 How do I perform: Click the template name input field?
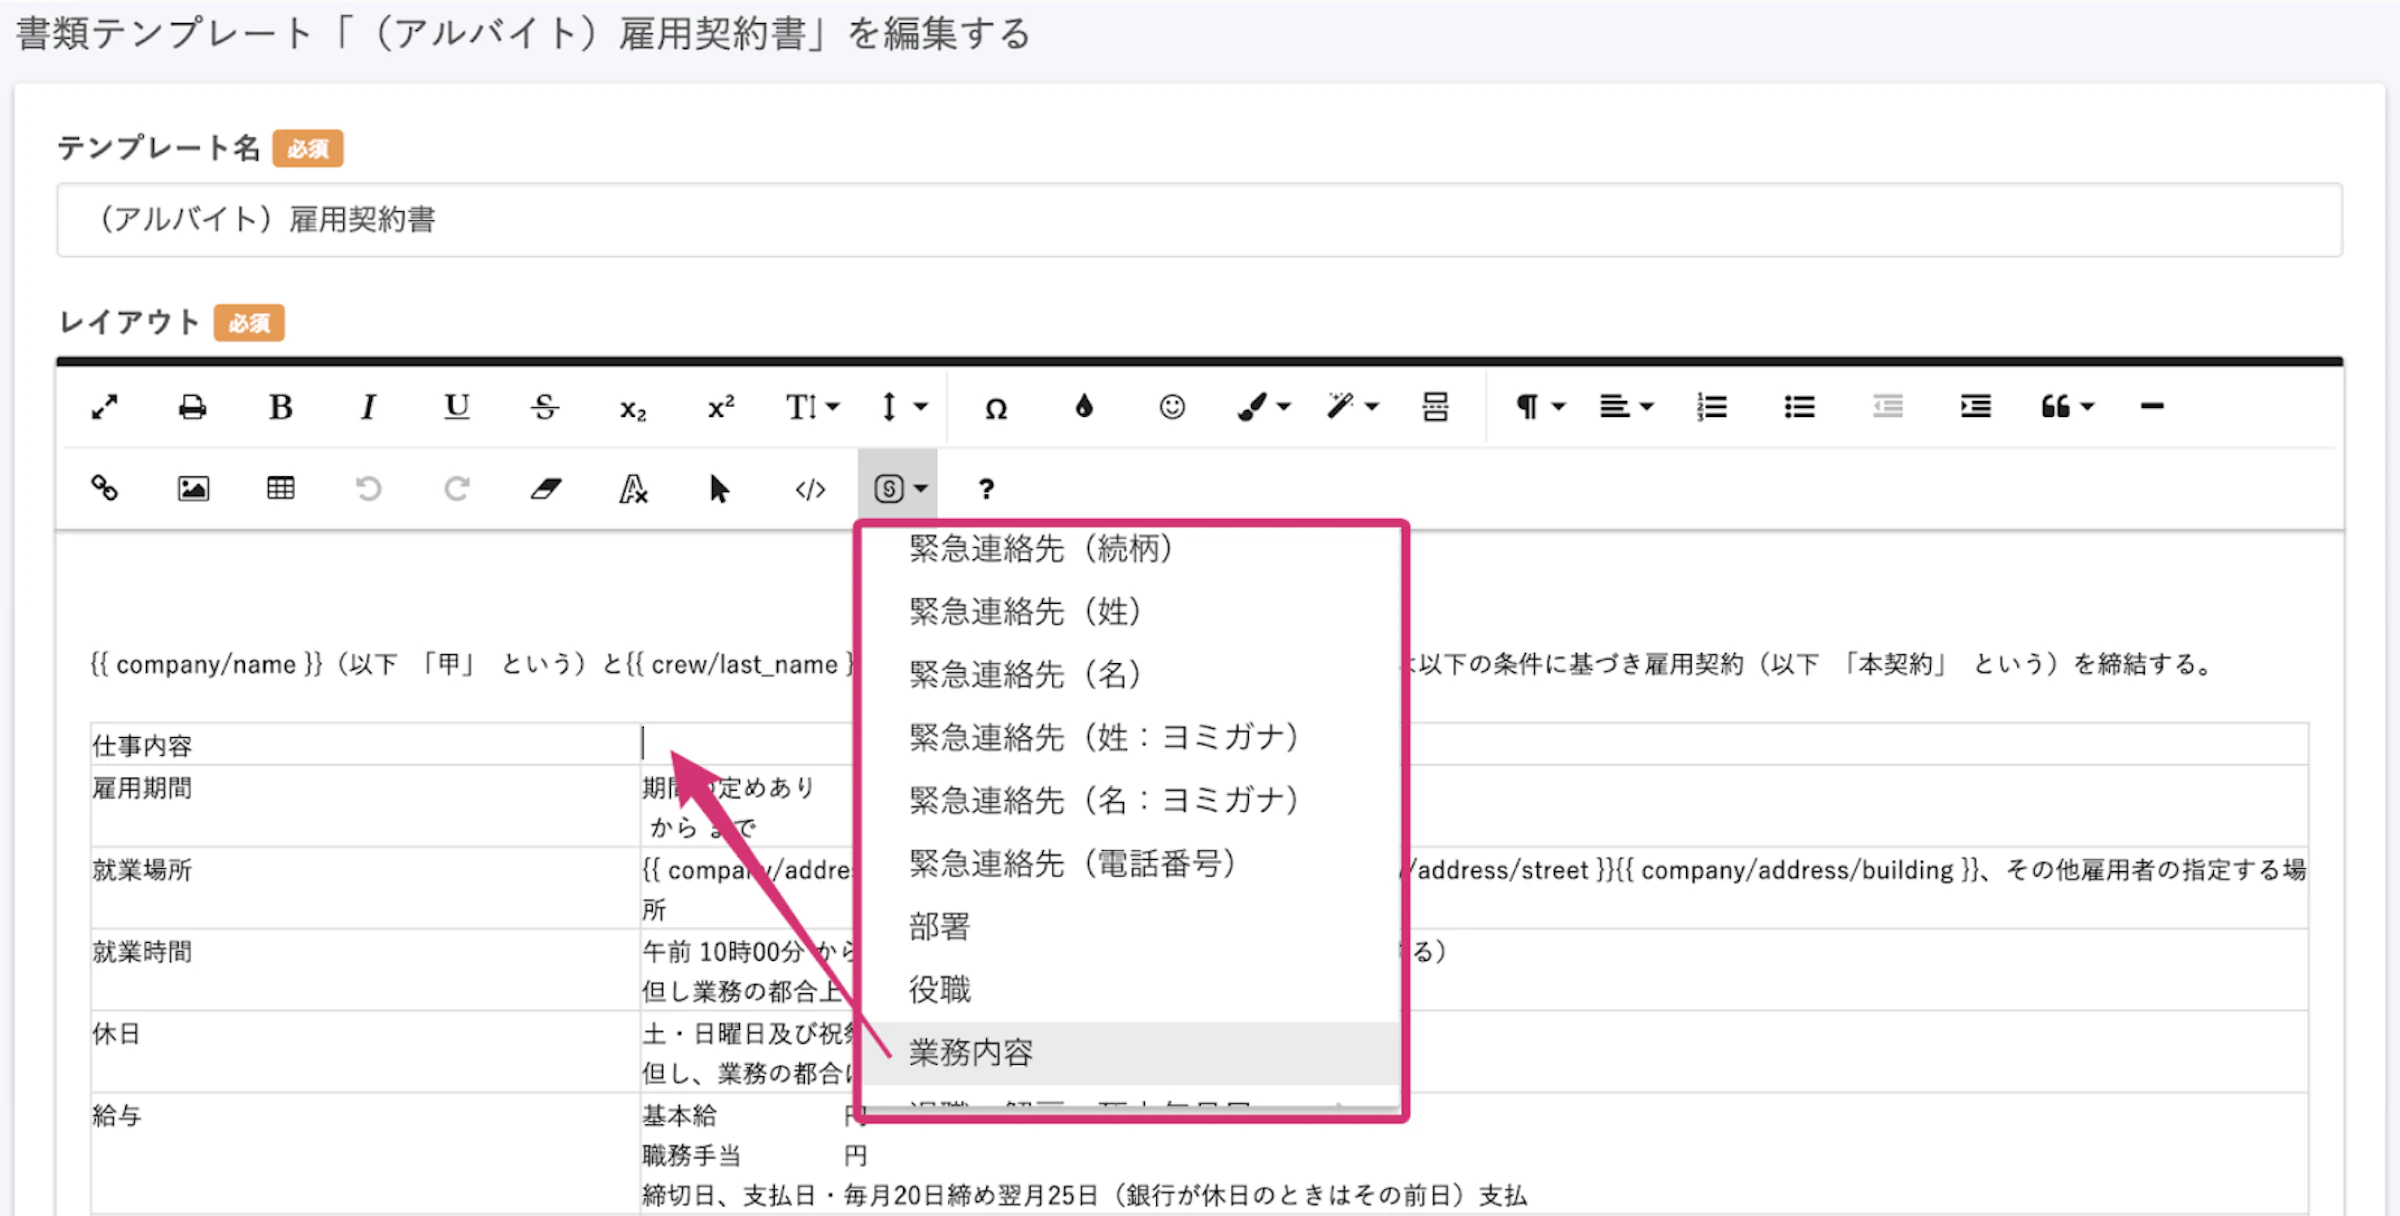[x=1200, y=220]
